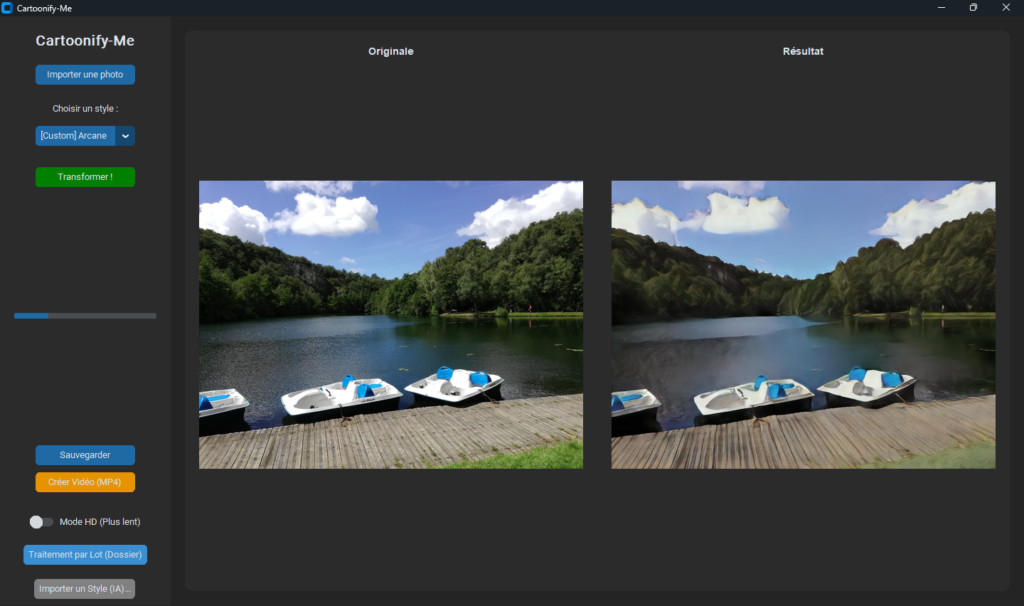
Task: Click the "Importer une photo" button
Action: coord(85,75)
